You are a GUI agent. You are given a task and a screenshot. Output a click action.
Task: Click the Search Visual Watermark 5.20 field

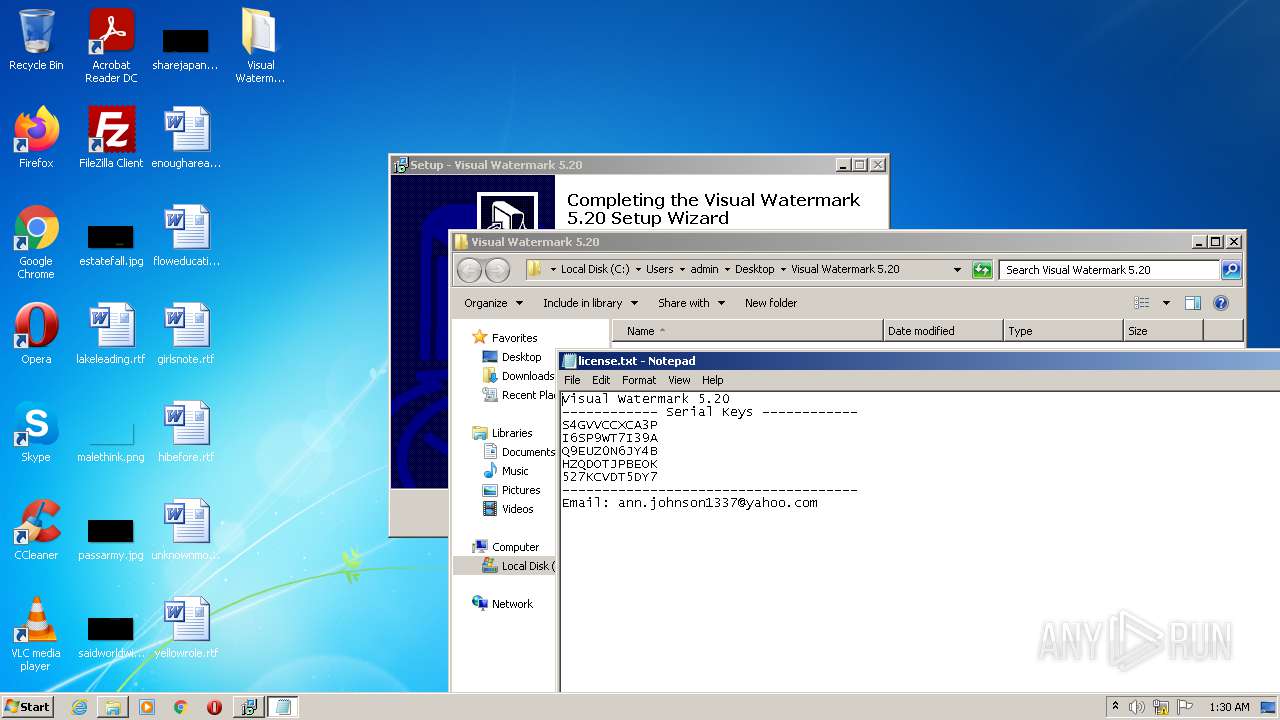click(x=1109, y=270)
